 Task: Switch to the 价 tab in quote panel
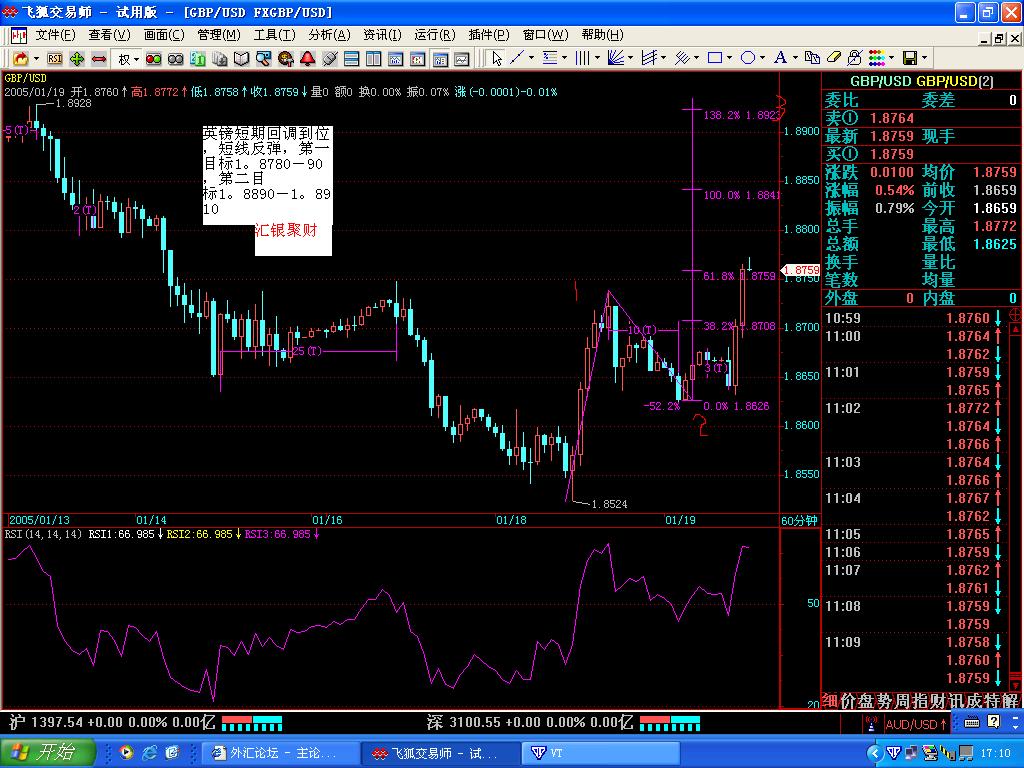pyautogui.click(x=848, y=701)
